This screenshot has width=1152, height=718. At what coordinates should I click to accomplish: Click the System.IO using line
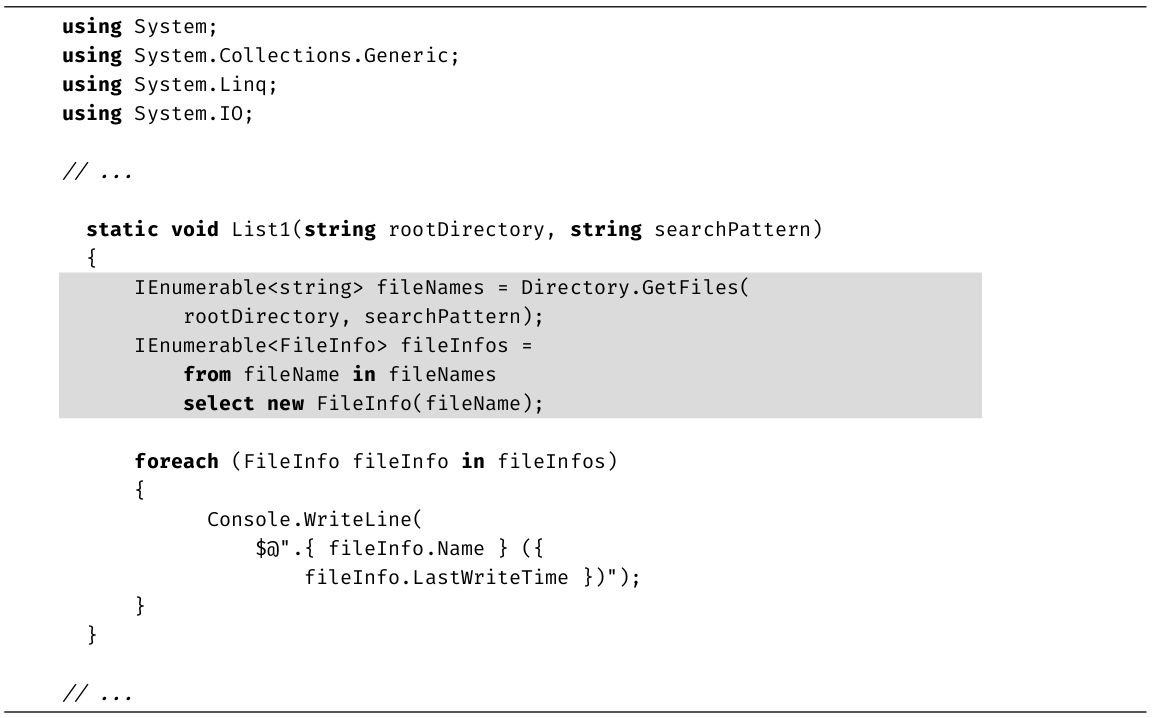point(157,114)
